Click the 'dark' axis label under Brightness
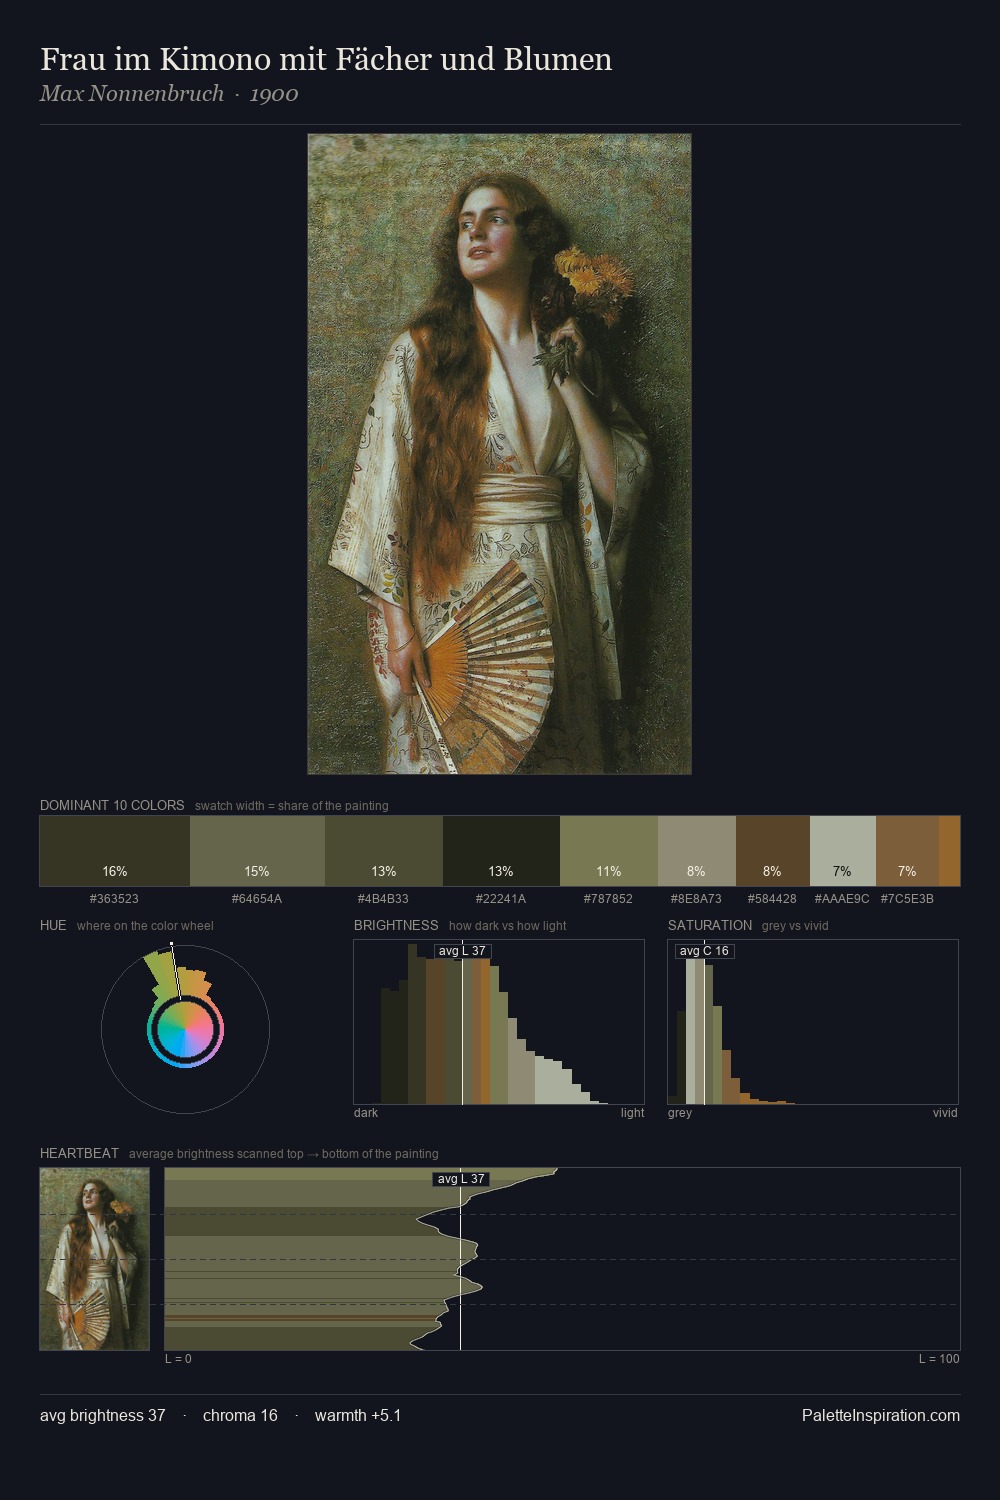 tap(366, 1113)
